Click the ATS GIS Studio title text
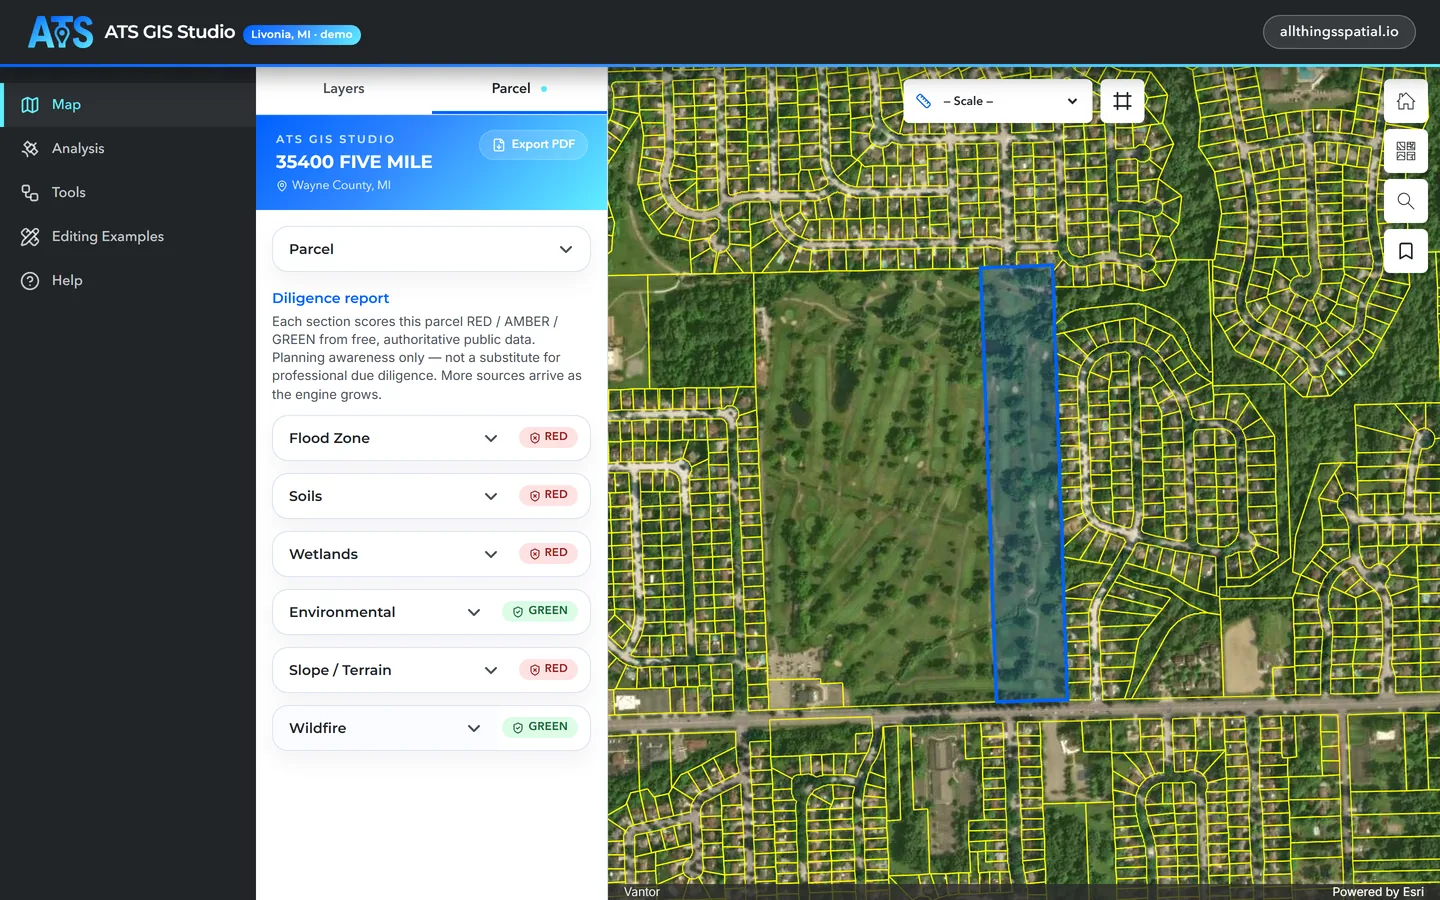The height and width of the screenshot is (900, 1440). click(x=170, y=32)
